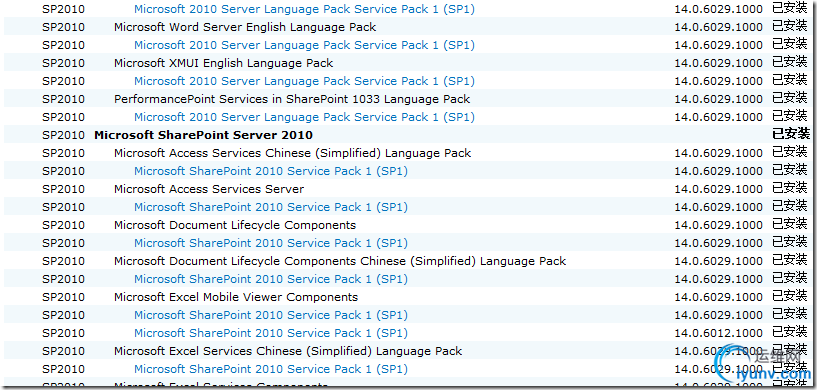This screenshot has height=390, width=817.
Task: Click the SP2010 cell in the PerformancePoint Services row
Action: coord(63,99)
